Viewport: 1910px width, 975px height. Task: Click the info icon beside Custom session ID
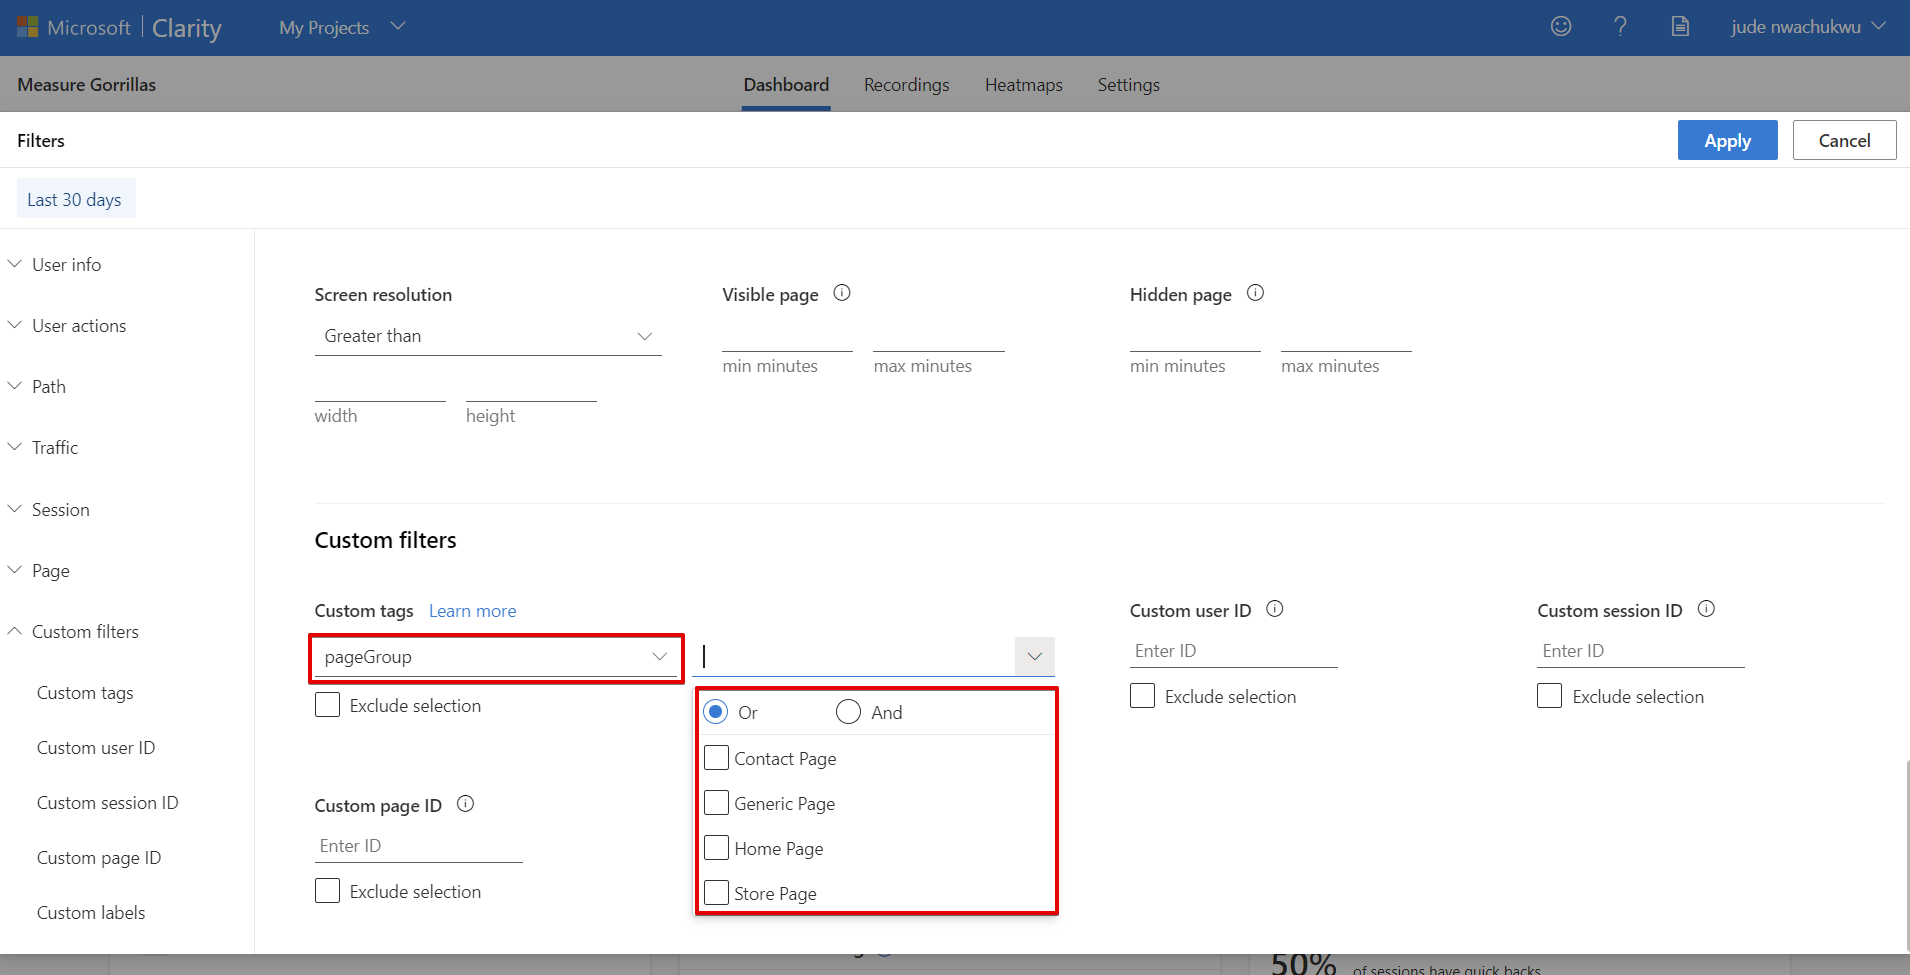[x=1707, y=609]
